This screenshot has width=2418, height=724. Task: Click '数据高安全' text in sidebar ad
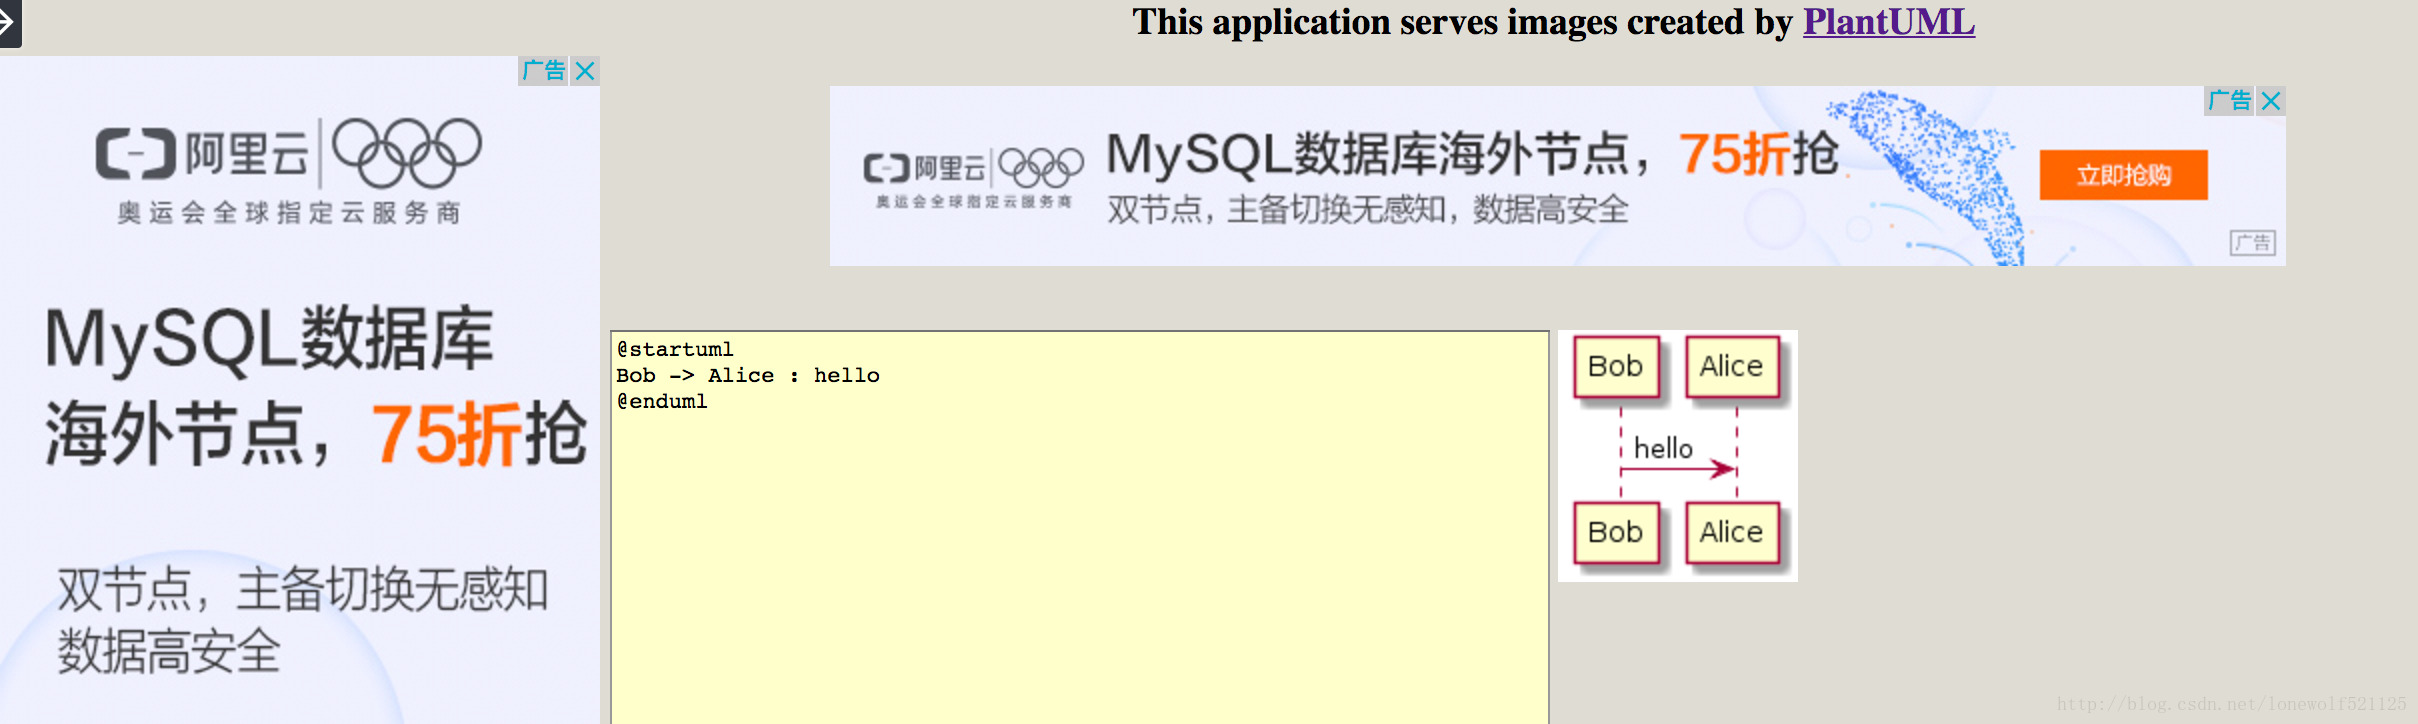[169, 651]
